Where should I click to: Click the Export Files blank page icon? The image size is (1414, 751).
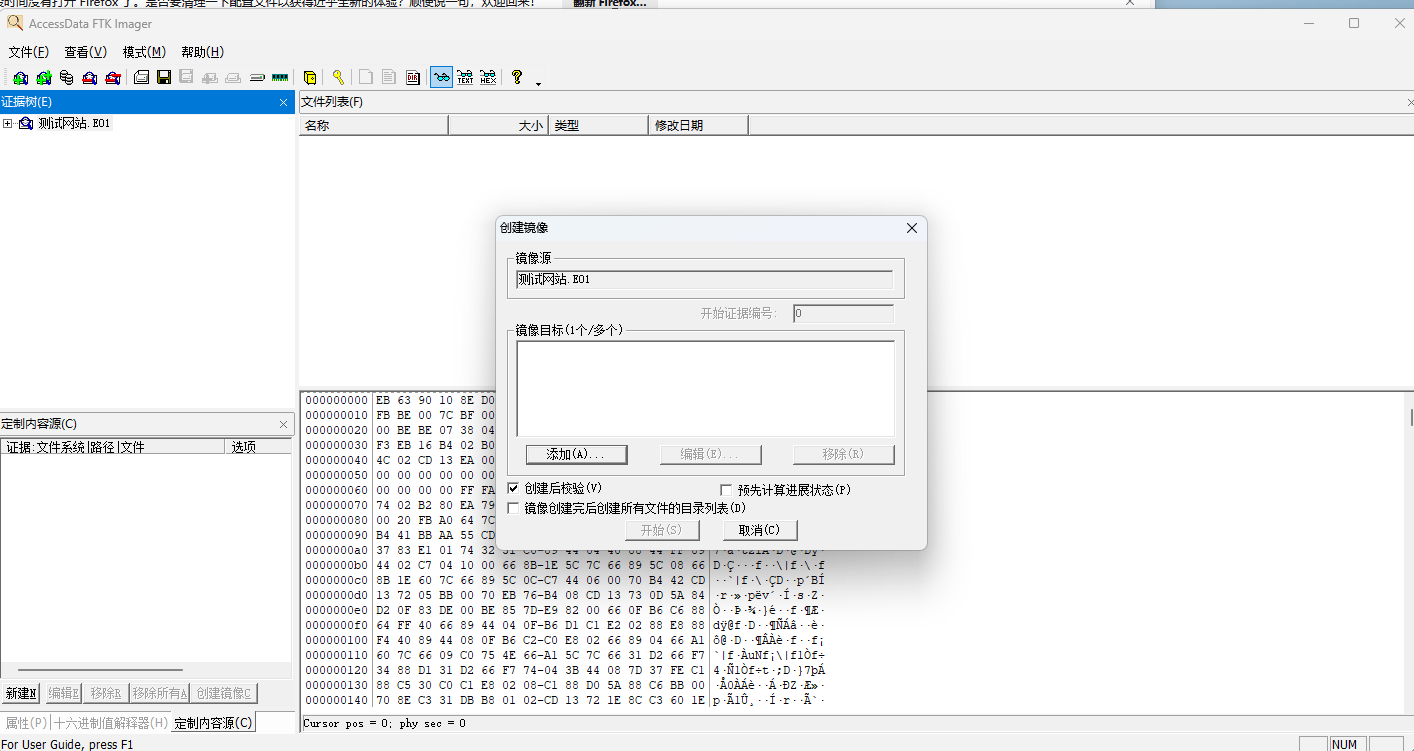pyautogui.click(x=366, y=77)
